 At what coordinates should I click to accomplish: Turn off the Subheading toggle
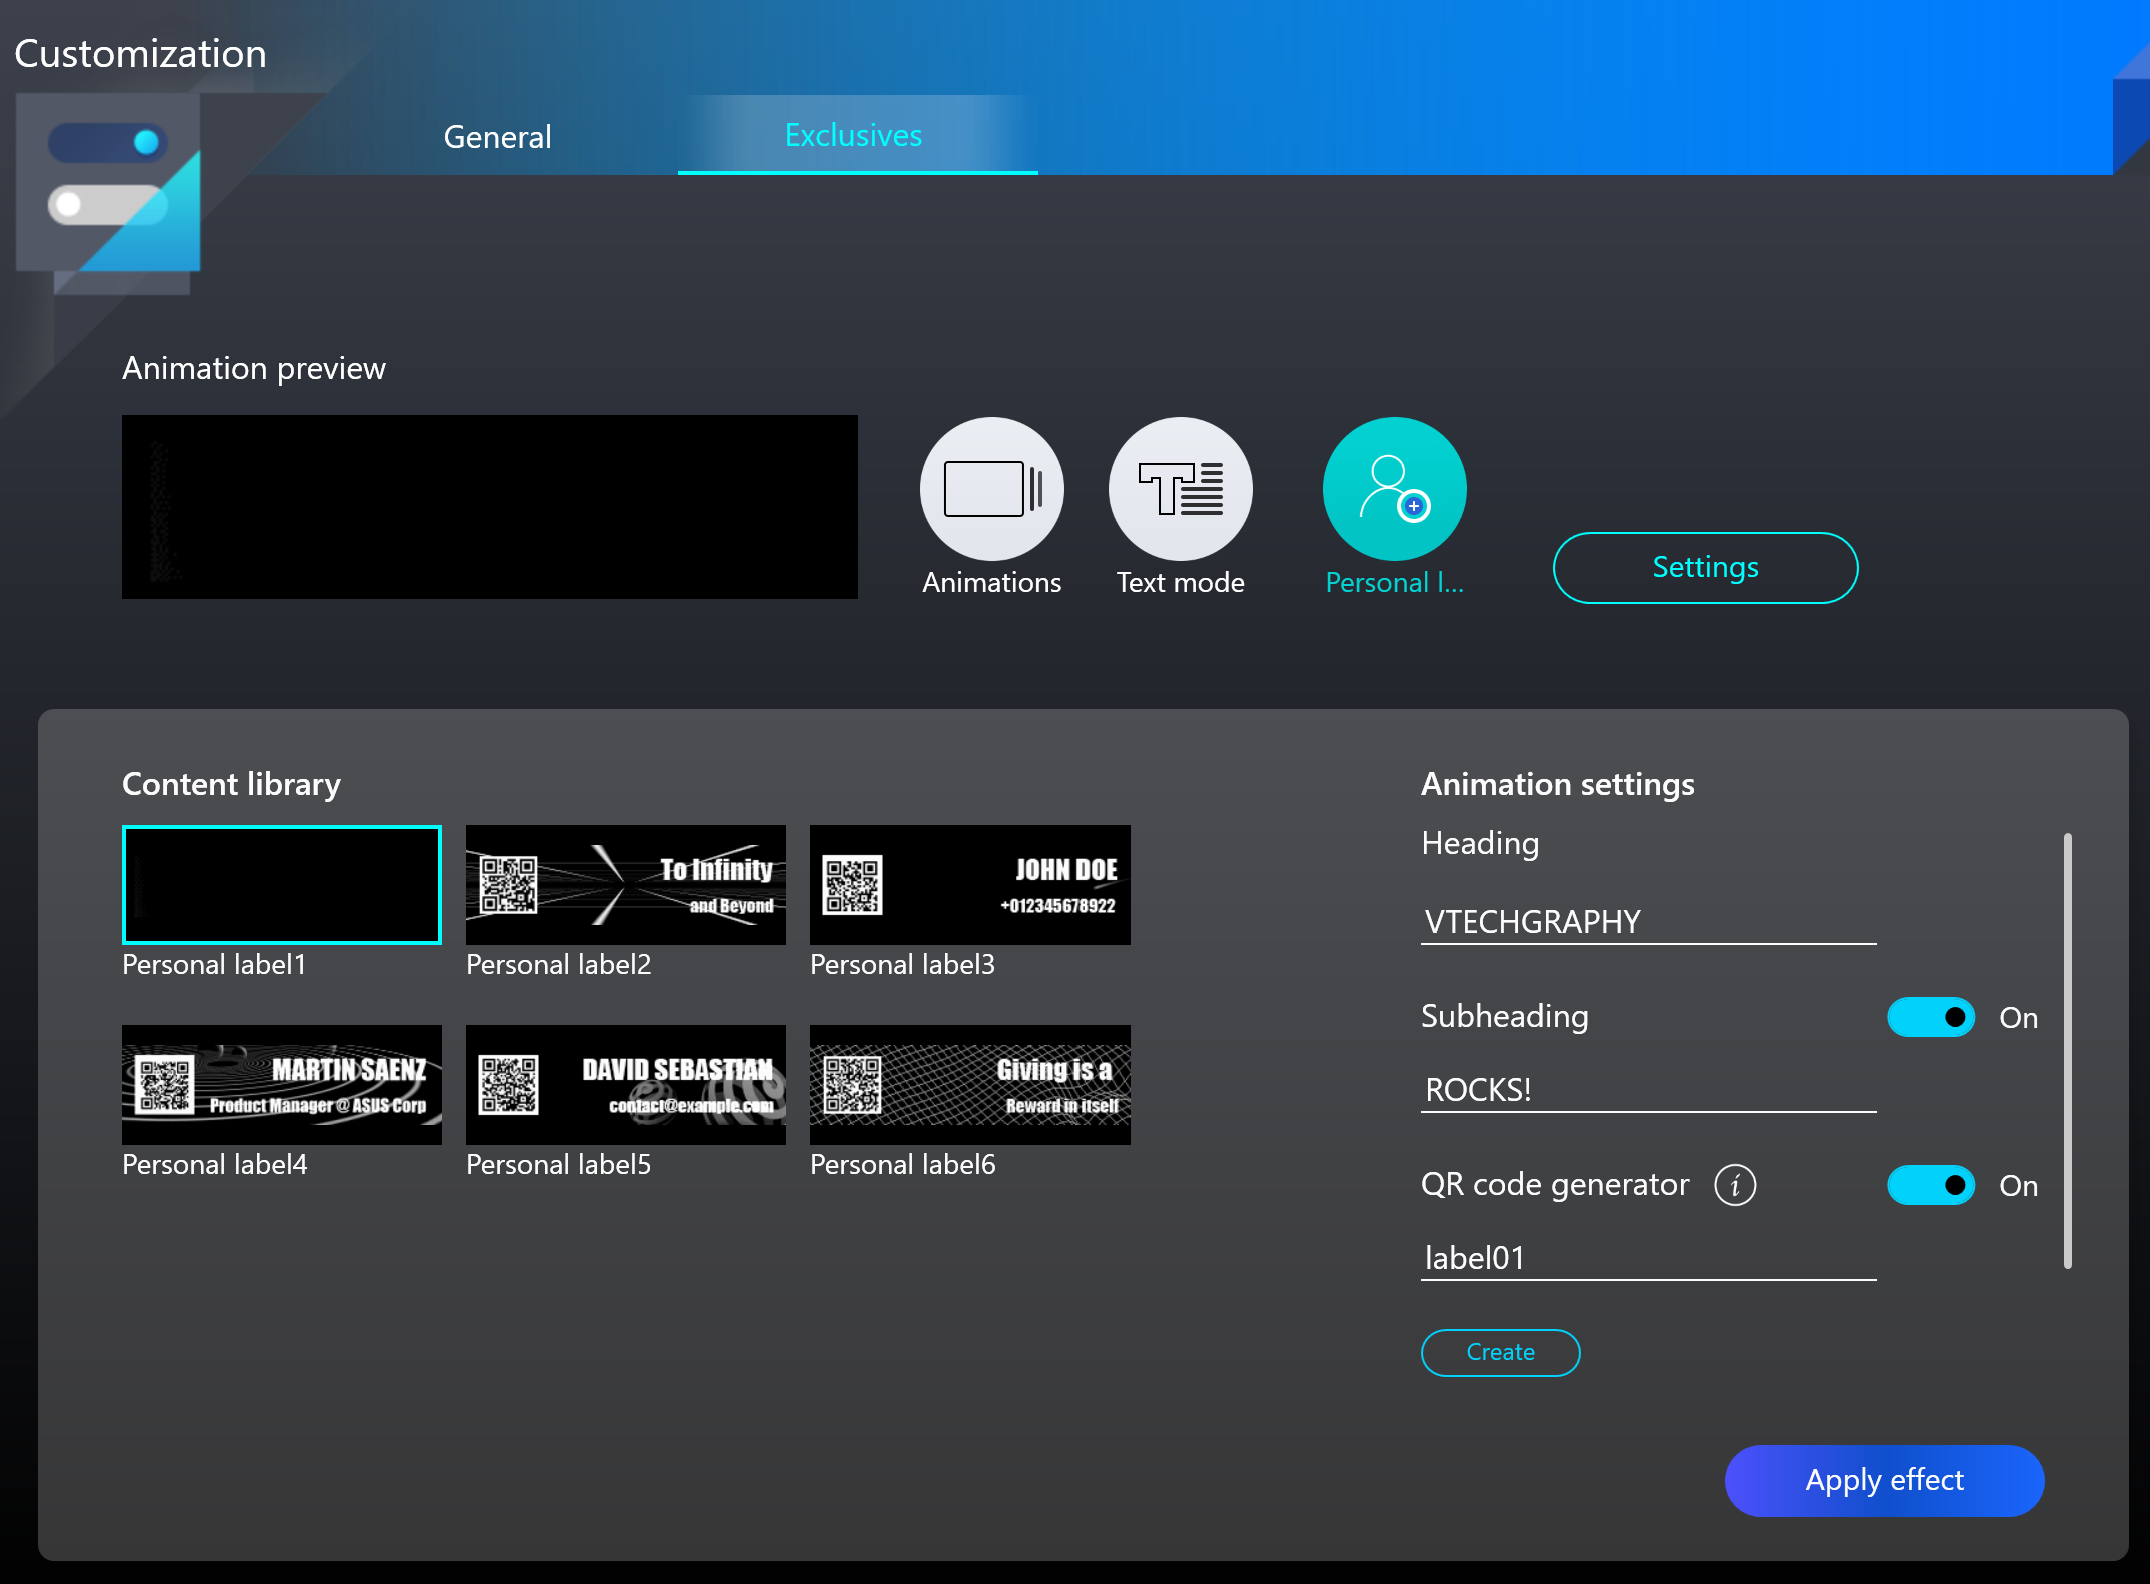click(x=1930, y=1017)
